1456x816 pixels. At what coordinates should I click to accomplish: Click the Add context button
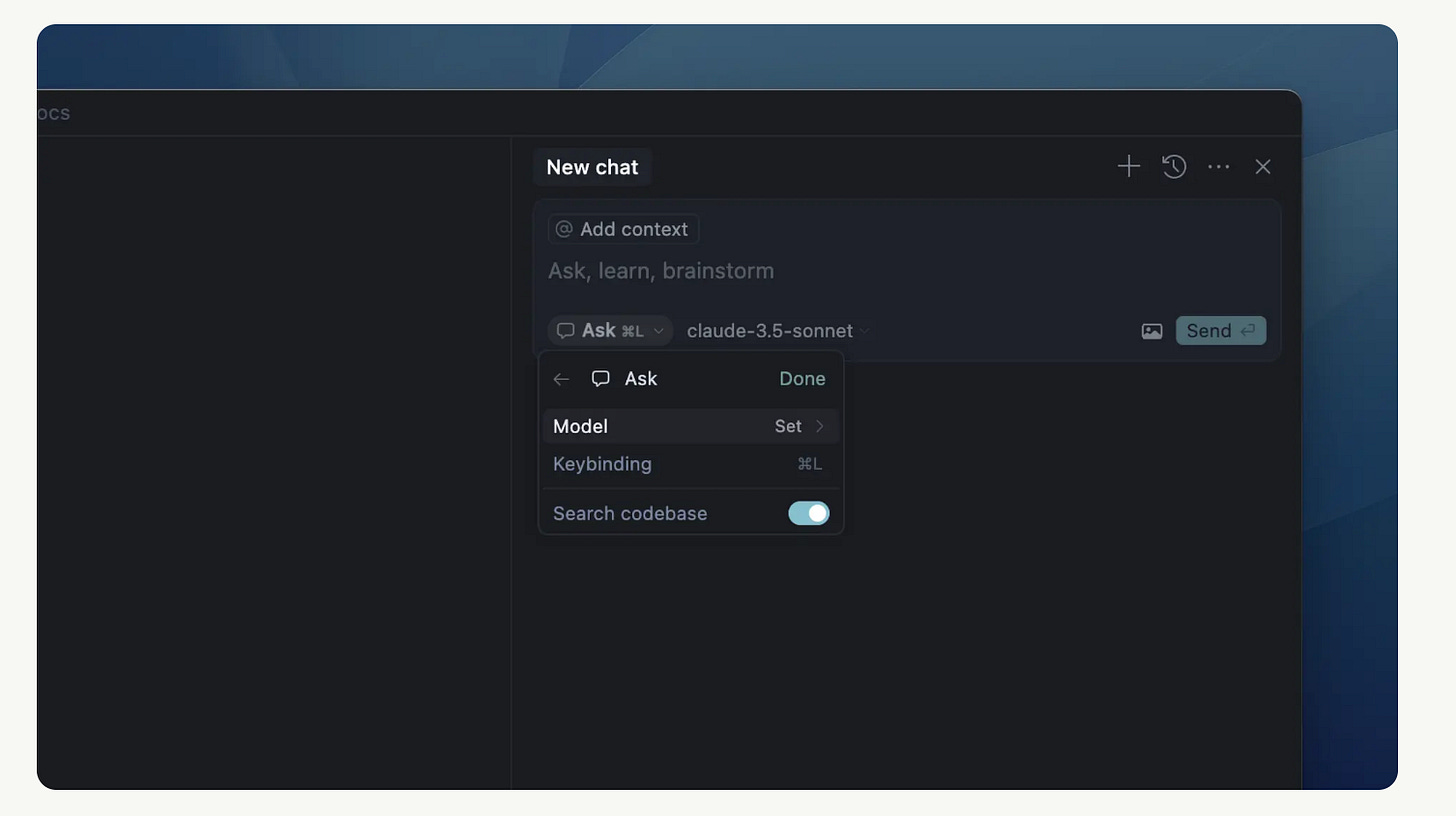[x=623, y=229]
